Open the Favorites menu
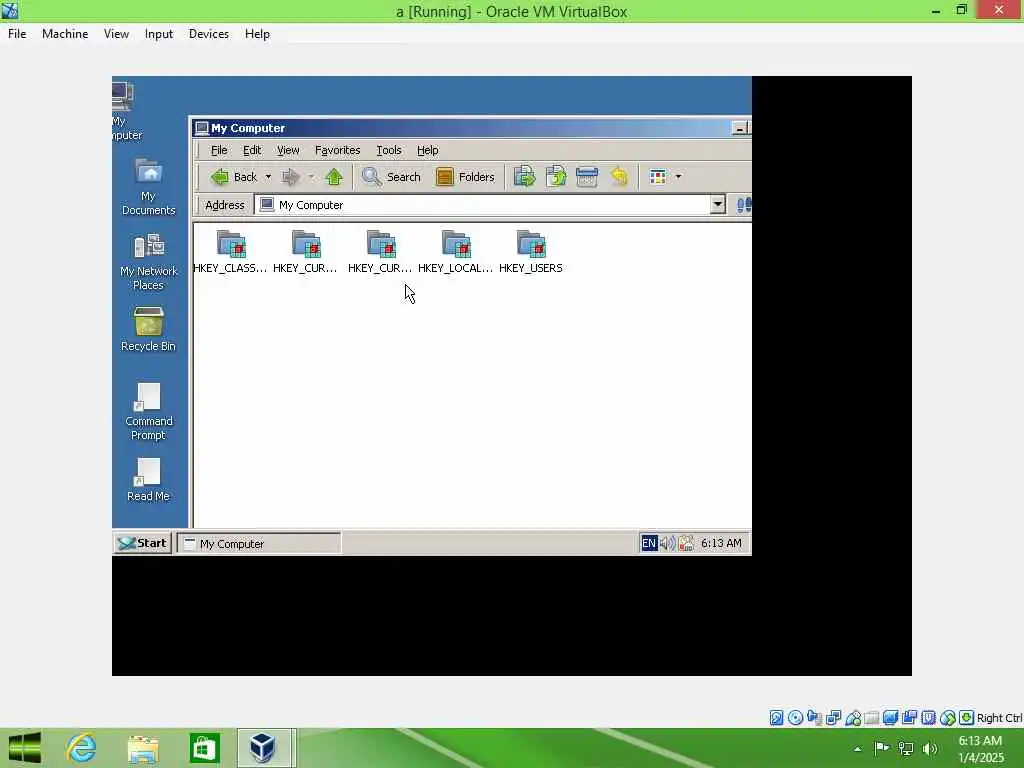1024x768 pixels. 338,150
